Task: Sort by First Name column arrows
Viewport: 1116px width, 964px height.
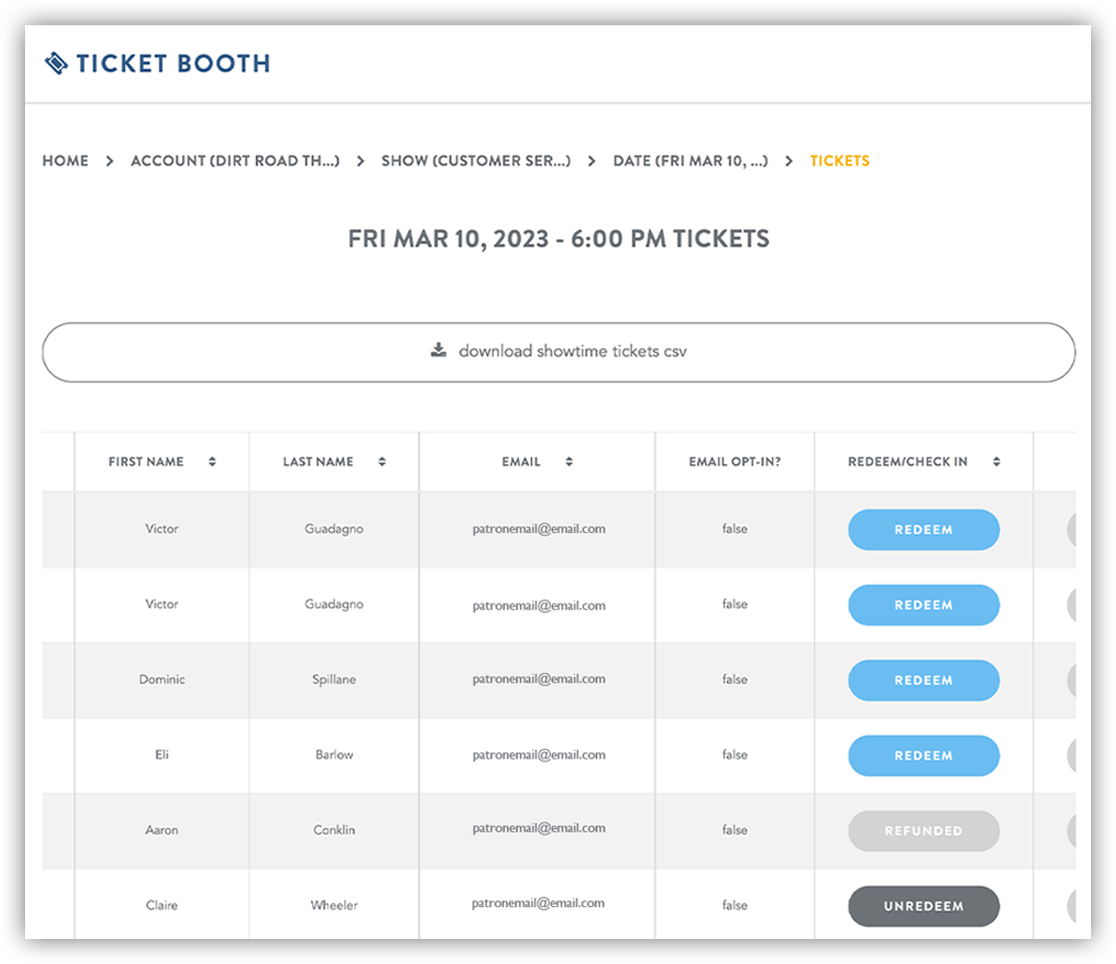Action: click(x=212, y=462)
